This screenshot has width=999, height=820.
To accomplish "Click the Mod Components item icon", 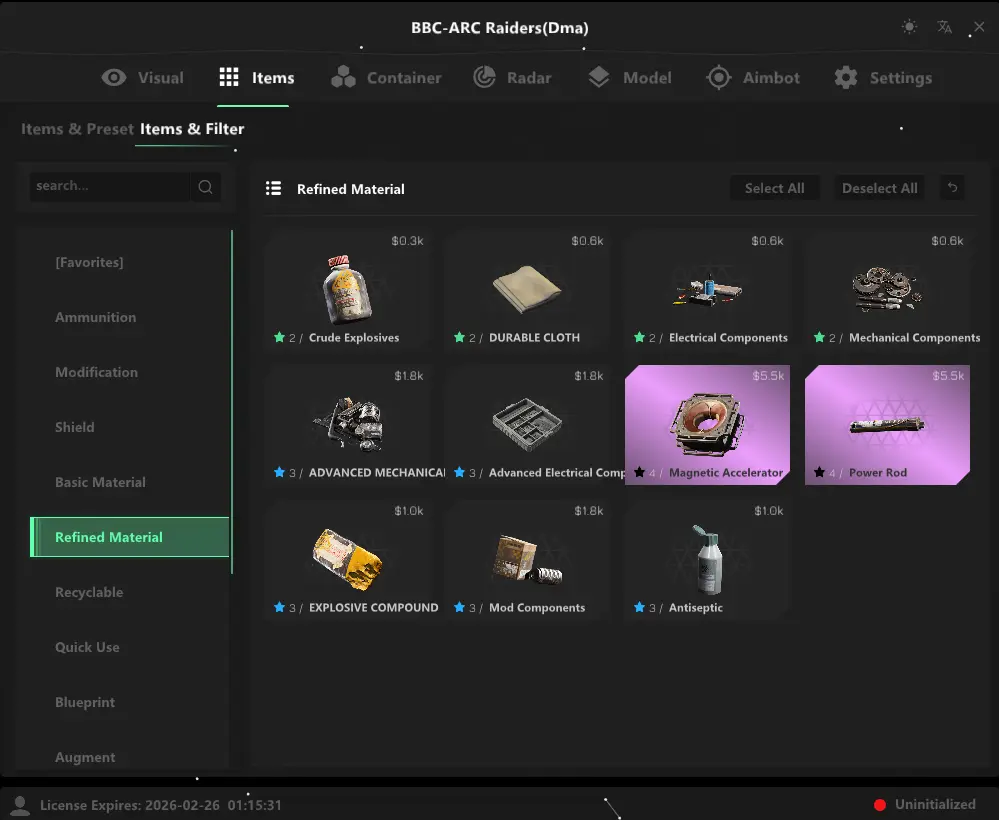I will pos(527,560).
